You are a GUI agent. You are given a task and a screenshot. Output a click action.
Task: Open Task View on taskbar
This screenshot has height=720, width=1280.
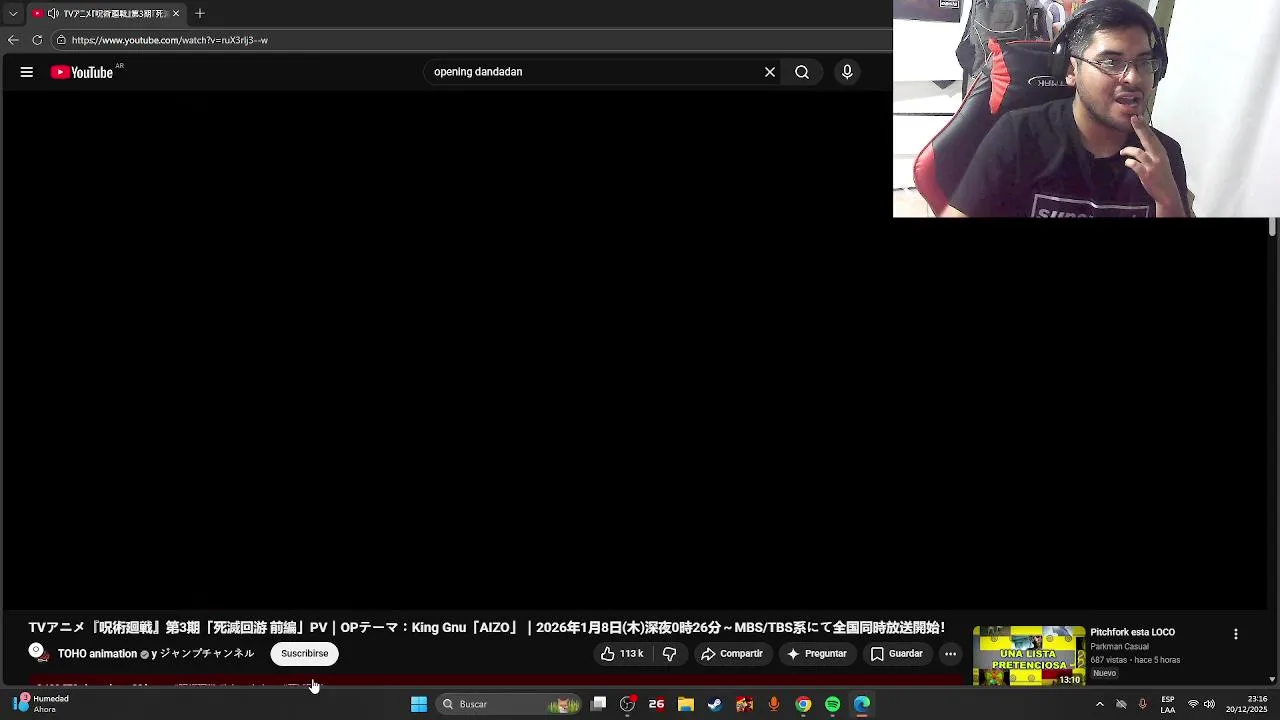pyautogui.click(x=598, y=704)
